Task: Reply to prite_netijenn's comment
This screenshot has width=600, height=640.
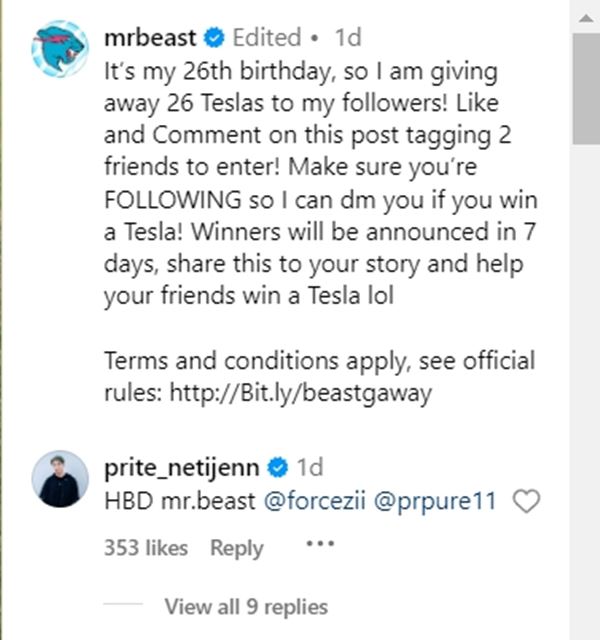Action: pos(237,548)
